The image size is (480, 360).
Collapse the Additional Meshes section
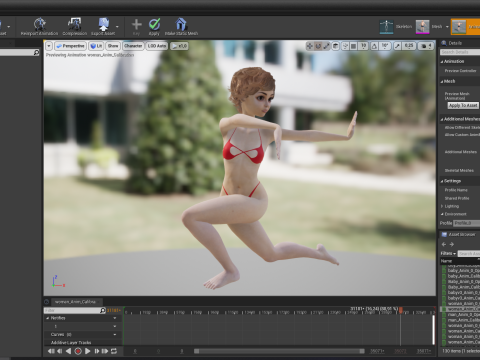pyautogui.click(x=442, y=119)
